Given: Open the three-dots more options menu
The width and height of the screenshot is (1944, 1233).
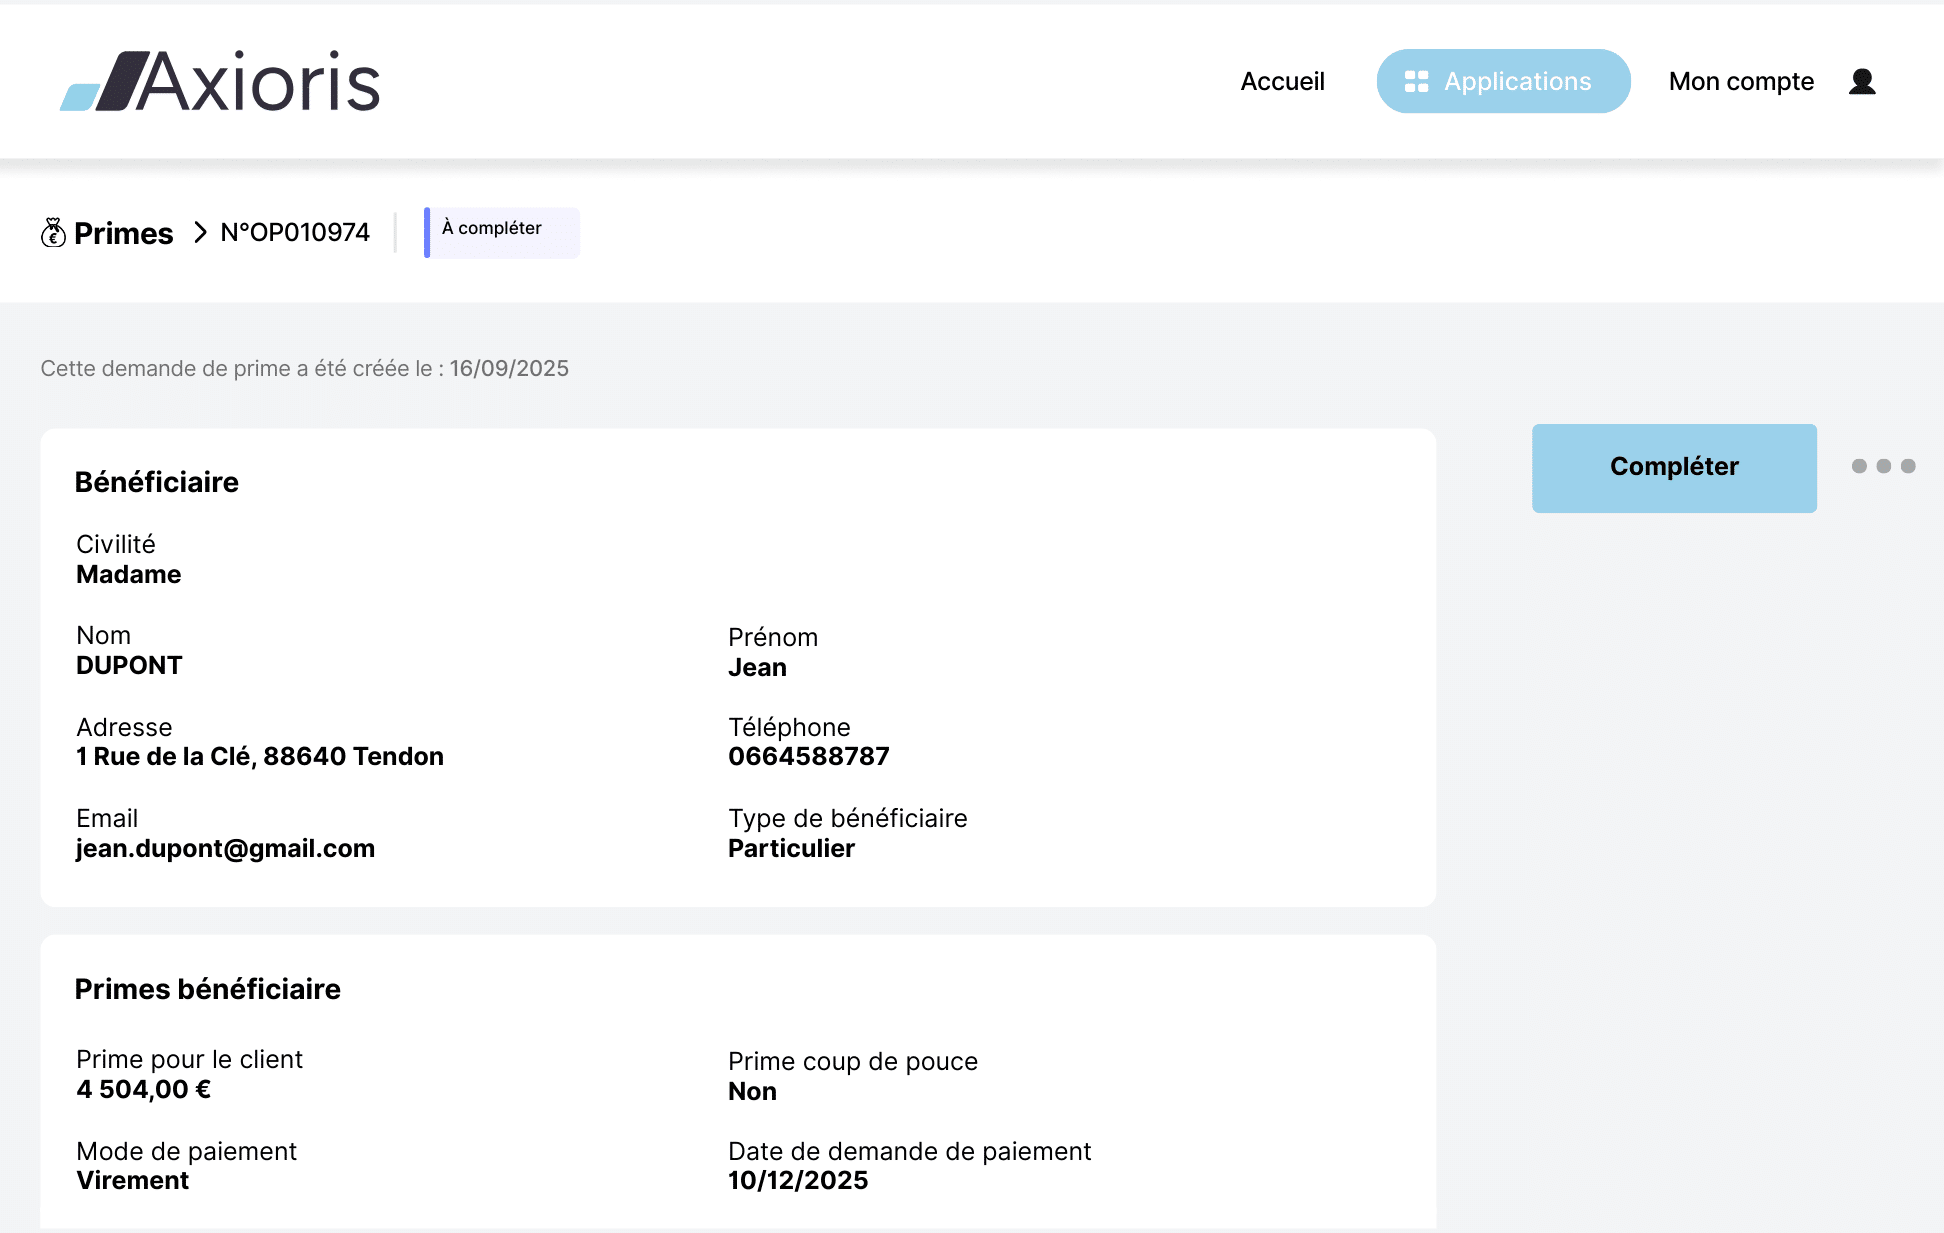Looking at the screenshot, I should [x=1883, y=466].
